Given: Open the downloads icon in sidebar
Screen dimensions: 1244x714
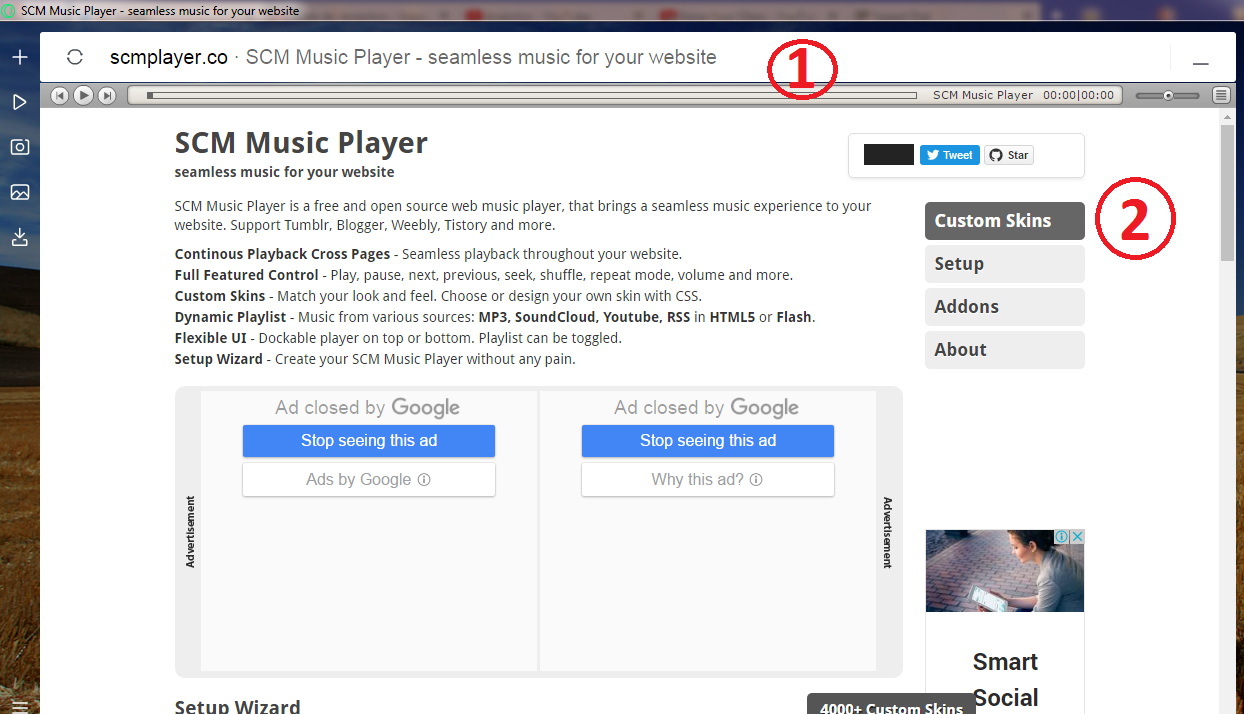Looking at the screenshot, I should pos(19,237).
